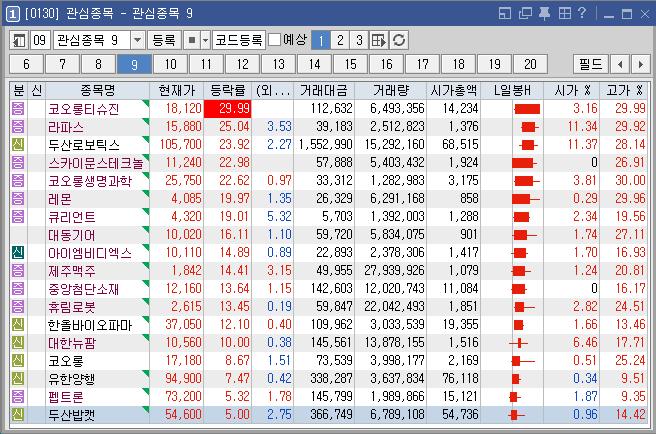Image resolution: width=656 pixels, height=434 pixels.
Task: Select stock name 대동기어
Action: 72,235
